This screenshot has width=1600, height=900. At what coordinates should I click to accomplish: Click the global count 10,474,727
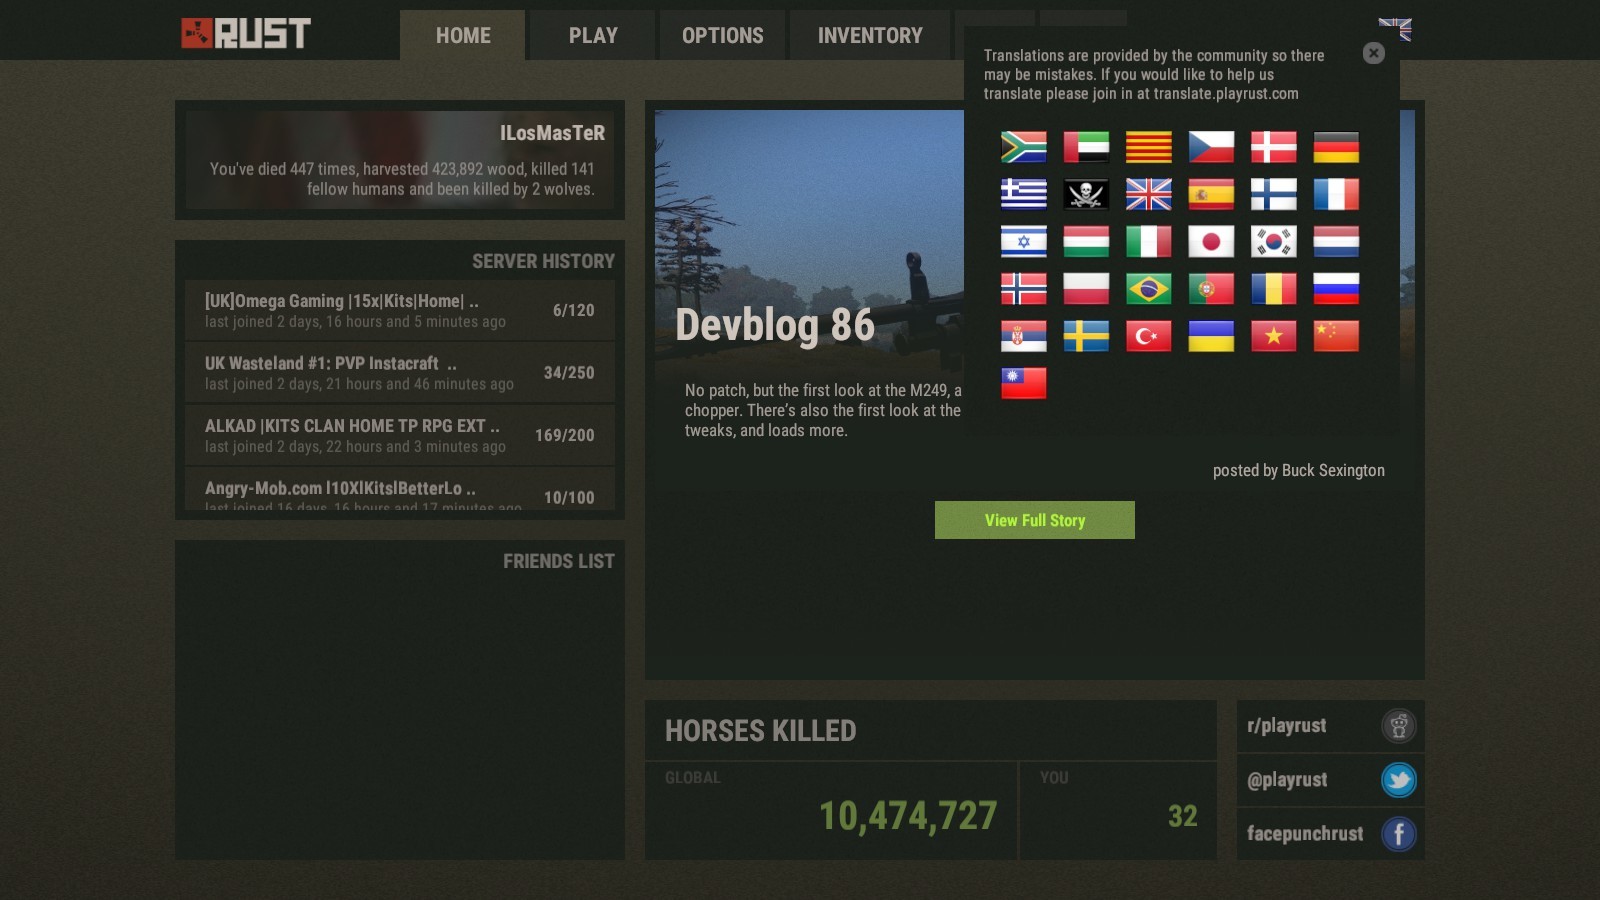click(908, 816)
